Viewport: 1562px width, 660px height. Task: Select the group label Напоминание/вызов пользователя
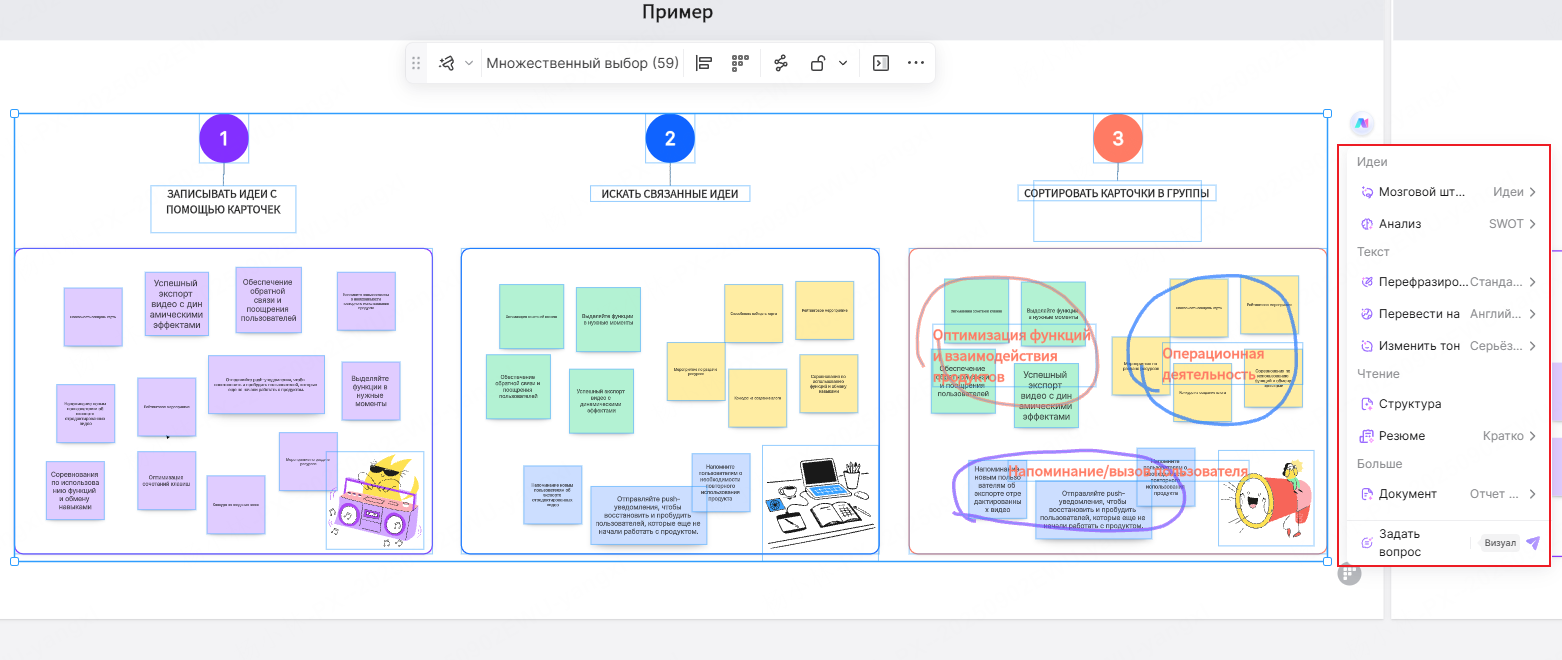click(x=1129, y=472)
